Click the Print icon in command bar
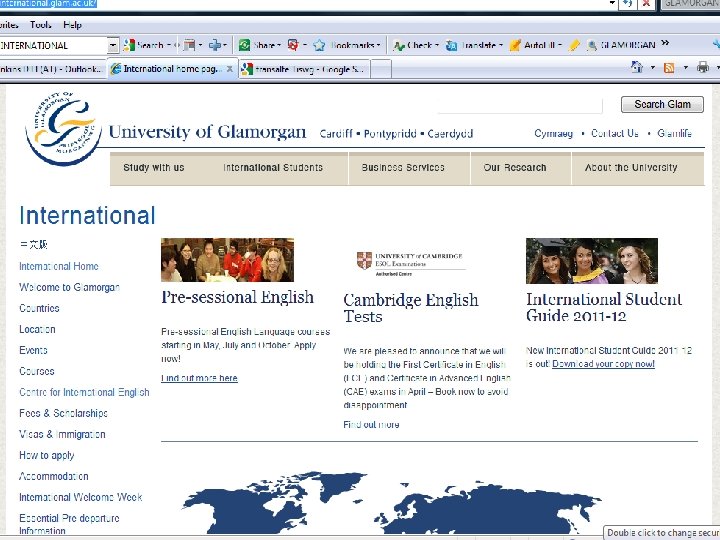 (x=703, y=68)
